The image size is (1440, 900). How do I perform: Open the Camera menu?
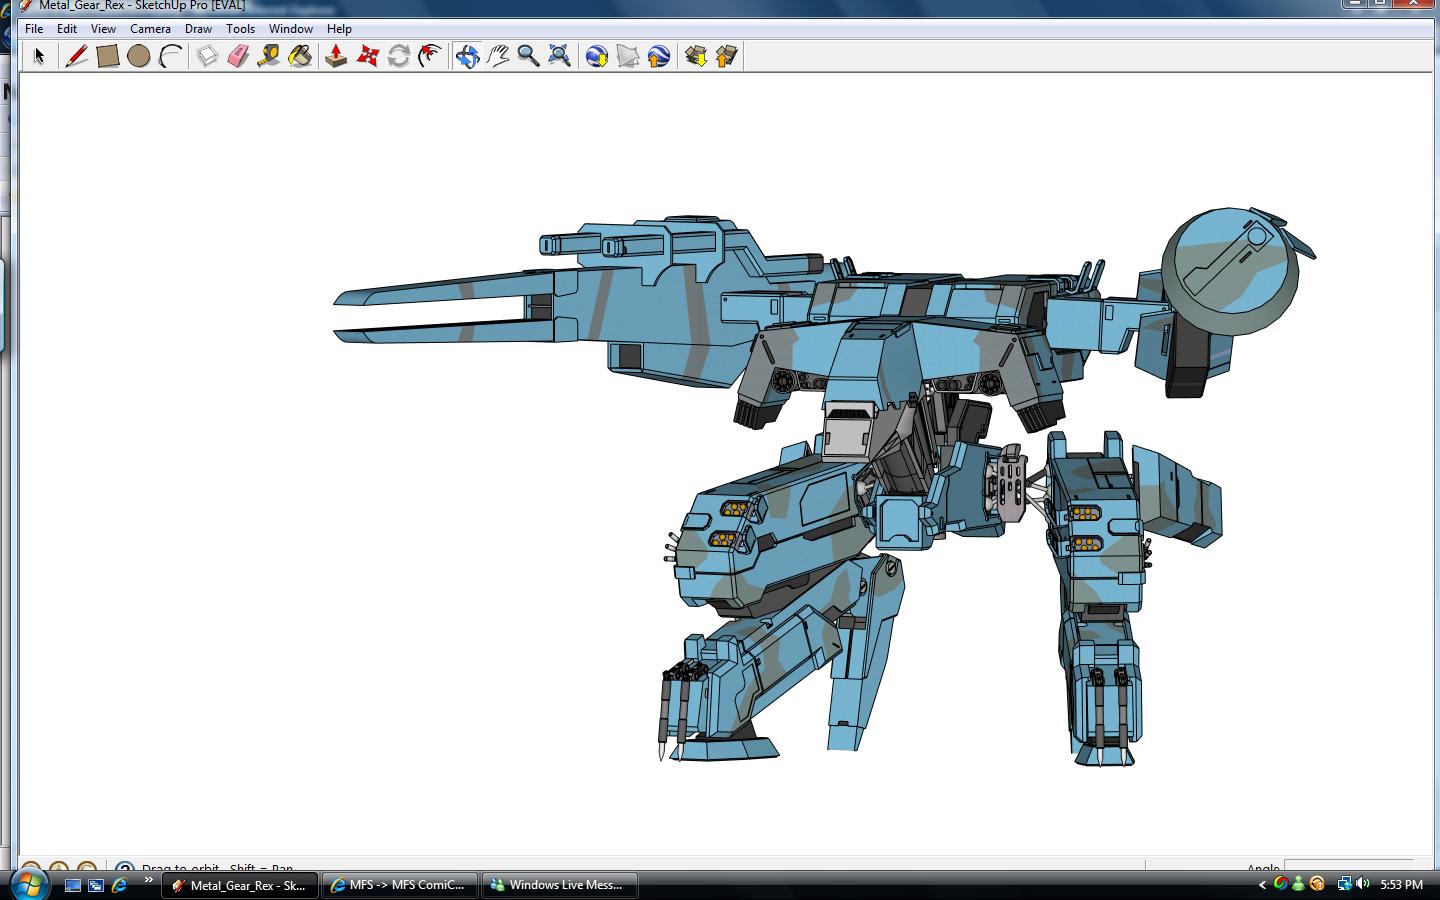pyautogui.click(x=150, y=29)
